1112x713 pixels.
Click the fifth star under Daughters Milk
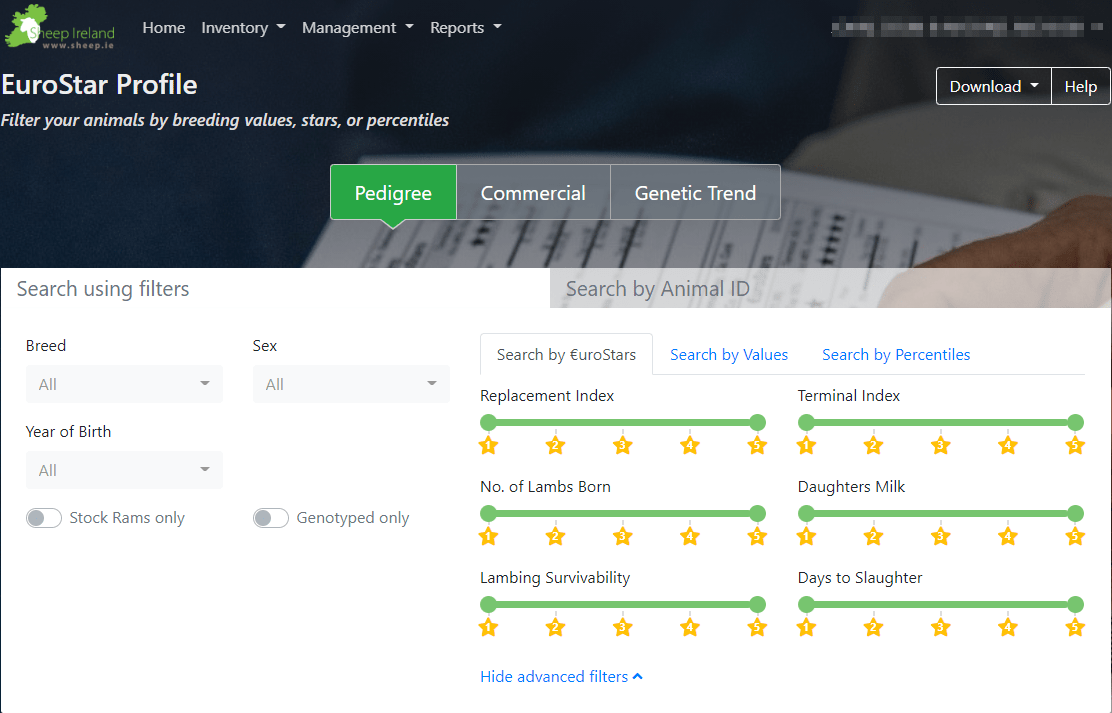click(1074, 536)
